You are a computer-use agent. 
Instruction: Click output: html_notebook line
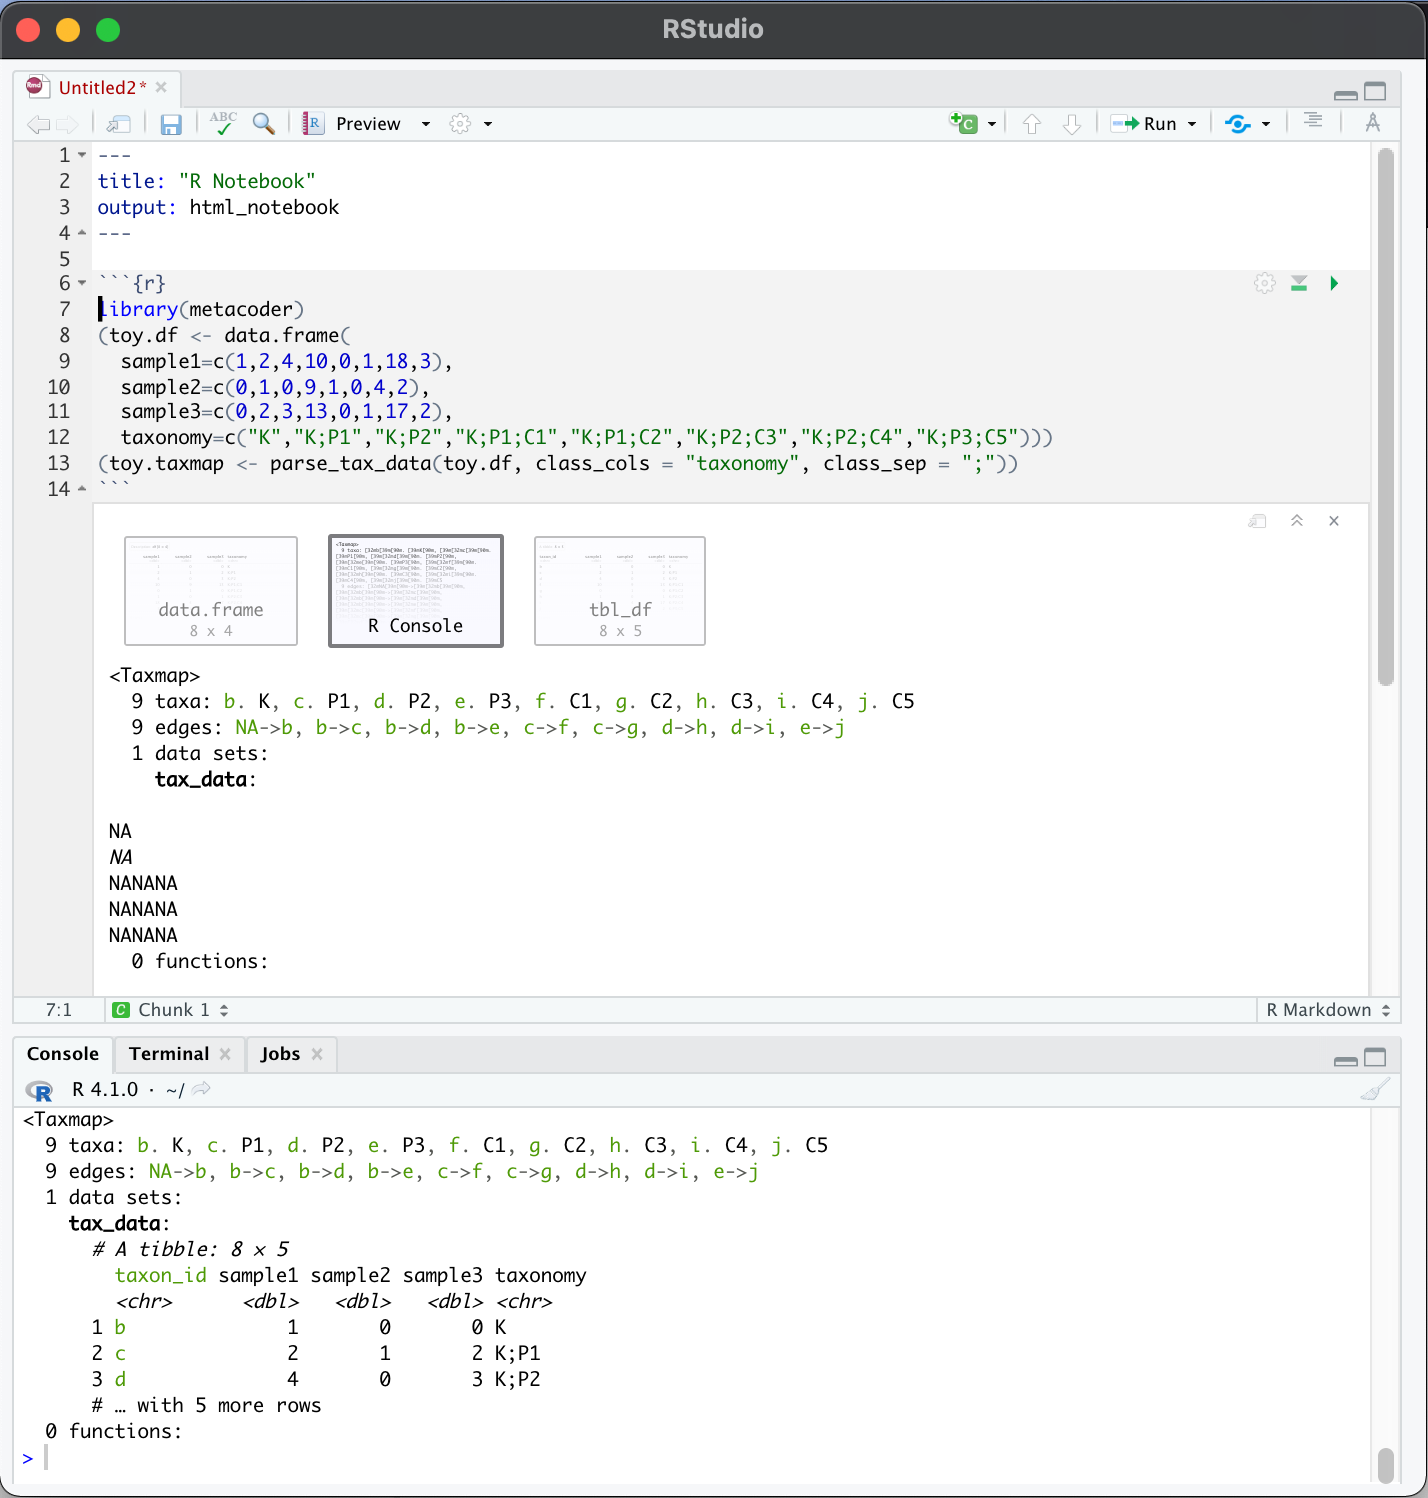click(218, 207)
